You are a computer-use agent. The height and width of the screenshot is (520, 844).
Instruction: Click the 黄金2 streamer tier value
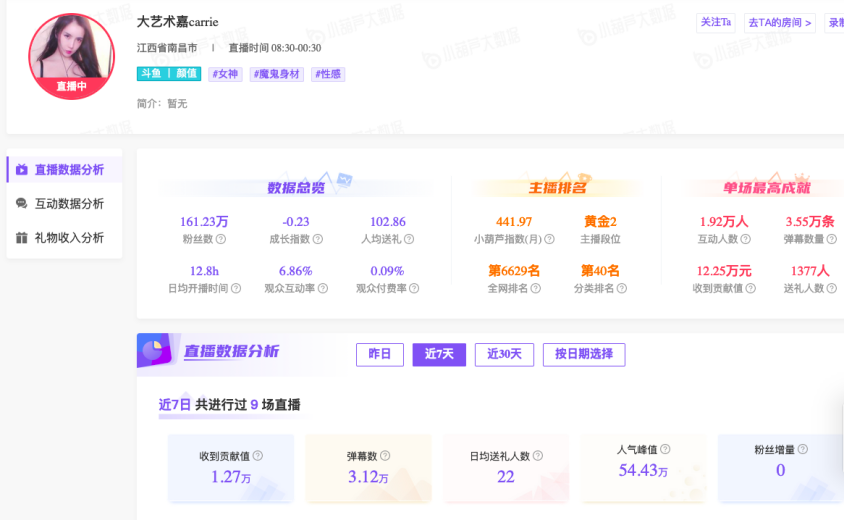[x=600, y=222]
